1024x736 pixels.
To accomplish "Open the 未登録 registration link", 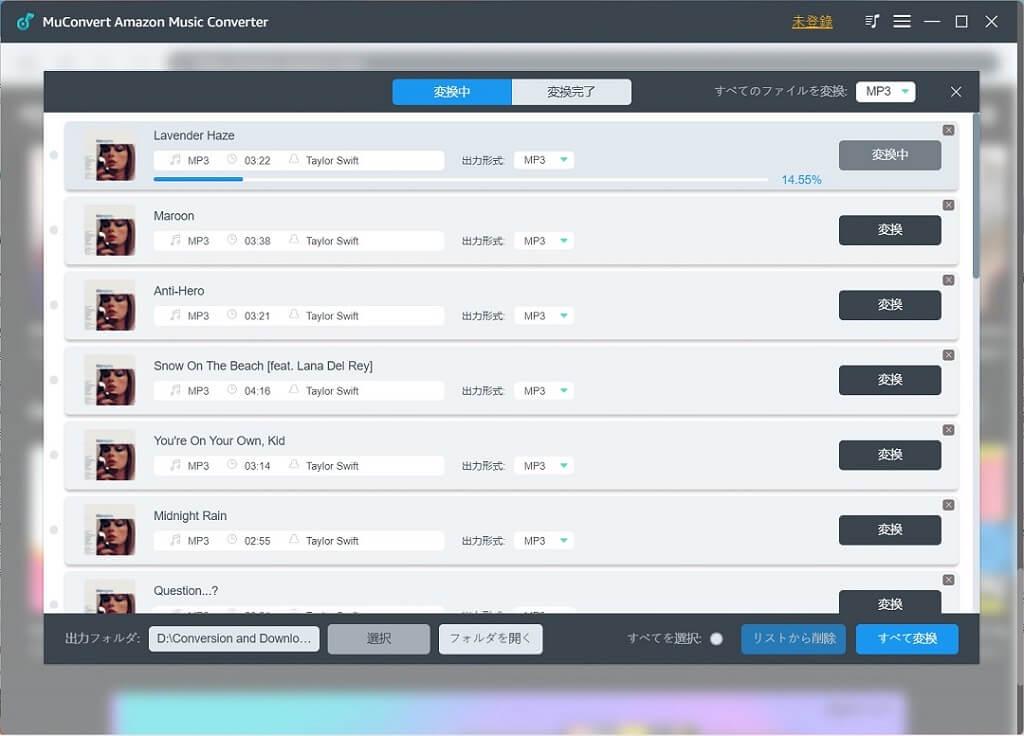I will coord(812,22).
